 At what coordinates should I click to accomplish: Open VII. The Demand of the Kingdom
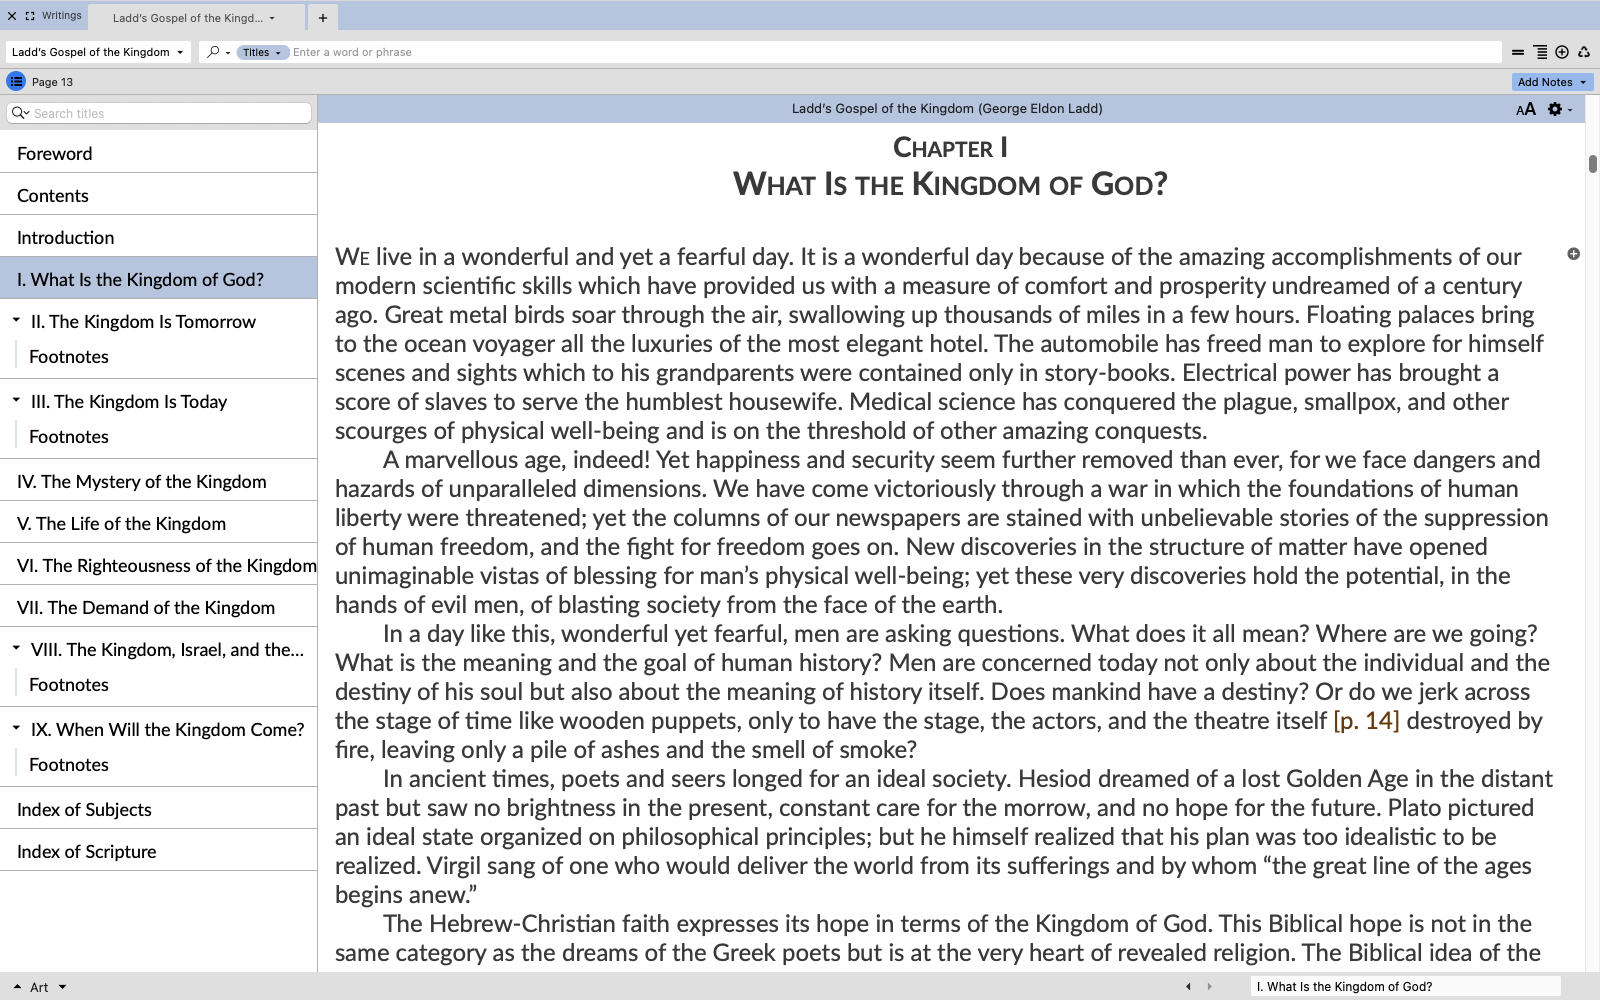(159, 608)
